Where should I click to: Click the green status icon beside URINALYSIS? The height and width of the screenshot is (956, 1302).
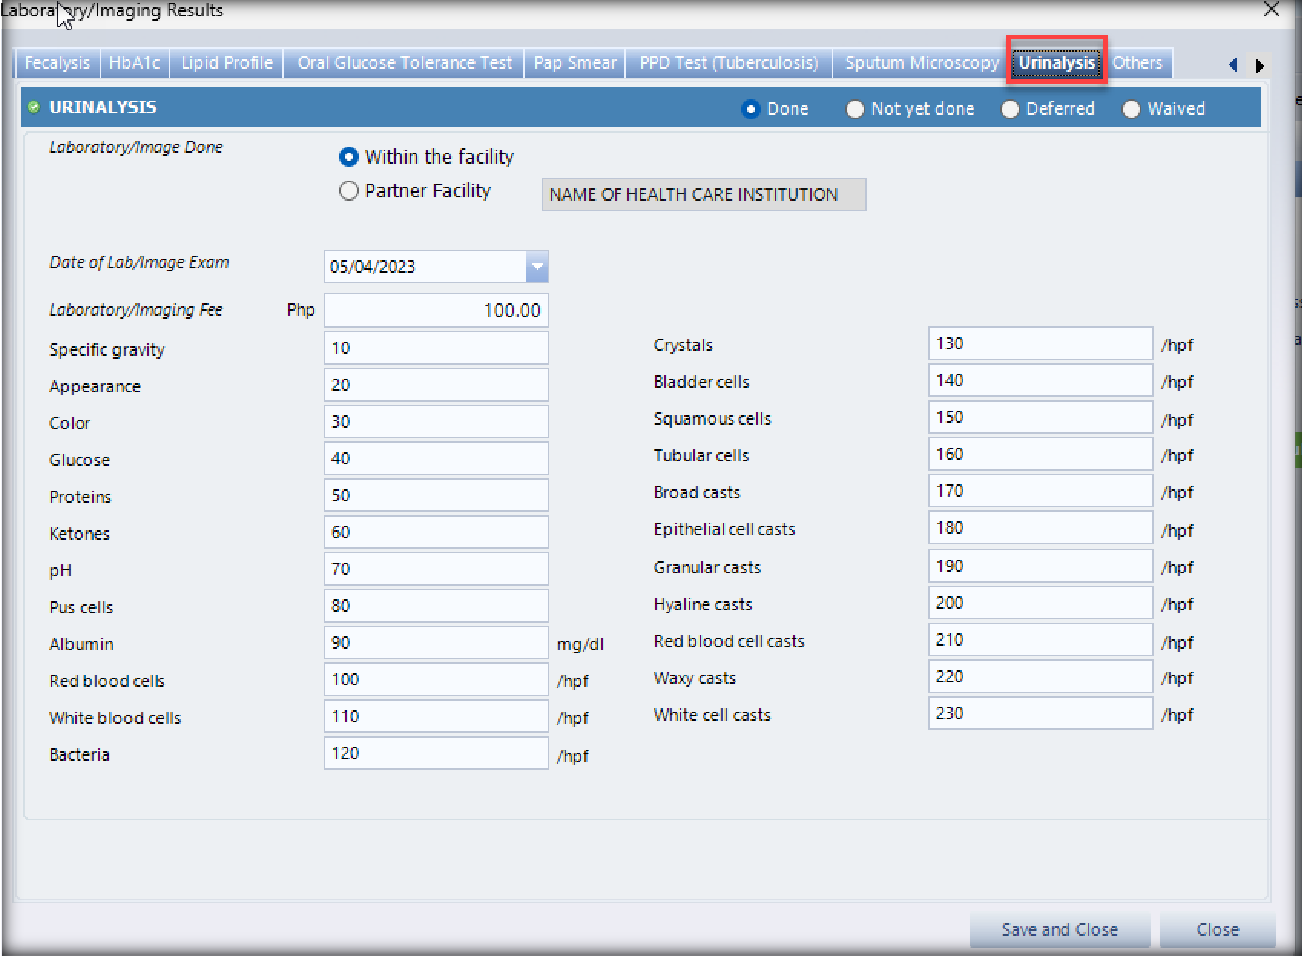(x=34, y=107)
